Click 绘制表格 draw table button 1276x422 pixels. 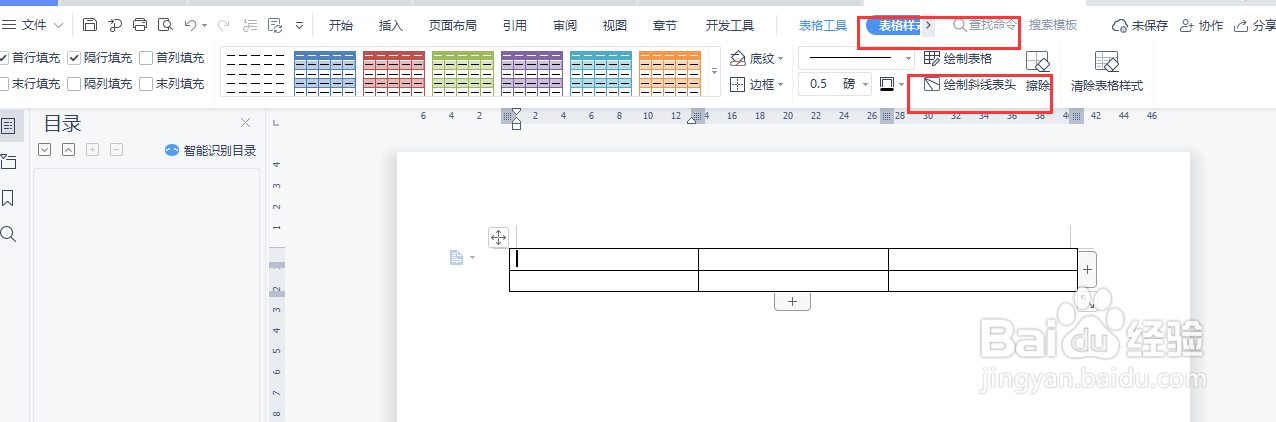pos(958,59)
